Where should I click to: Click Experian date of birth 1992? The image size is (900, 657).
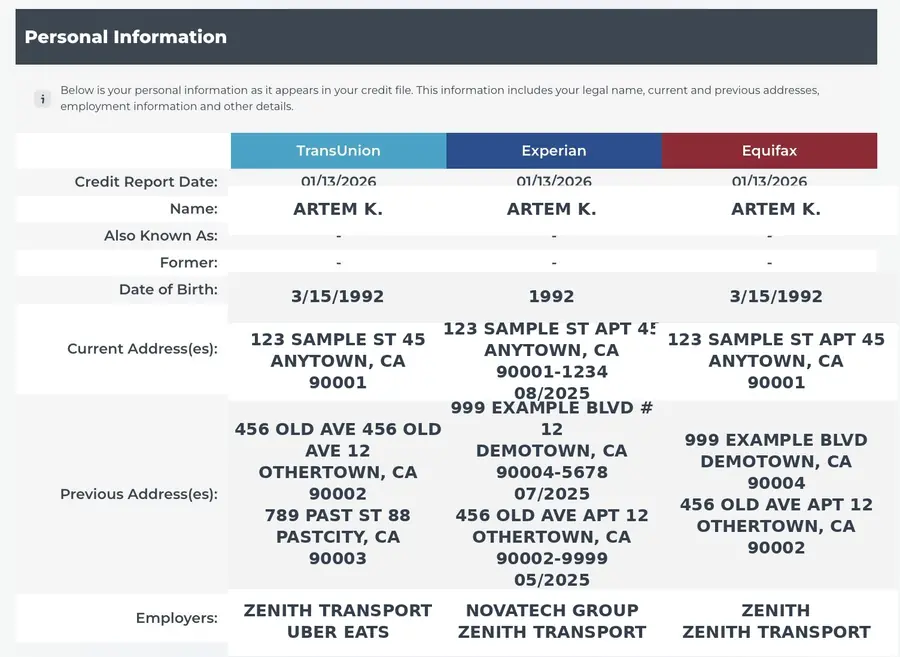click(552, 296)
